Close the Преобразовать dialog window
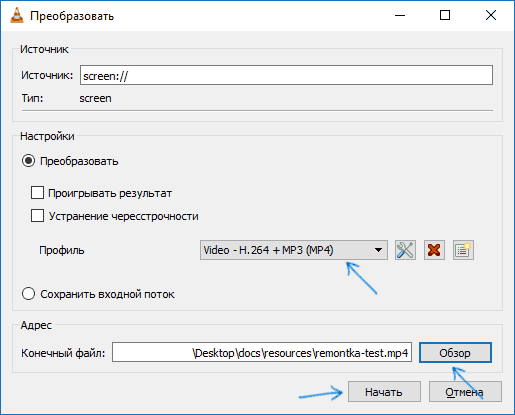Viewport: 515px width, 415px height. [x=491, y=15]
